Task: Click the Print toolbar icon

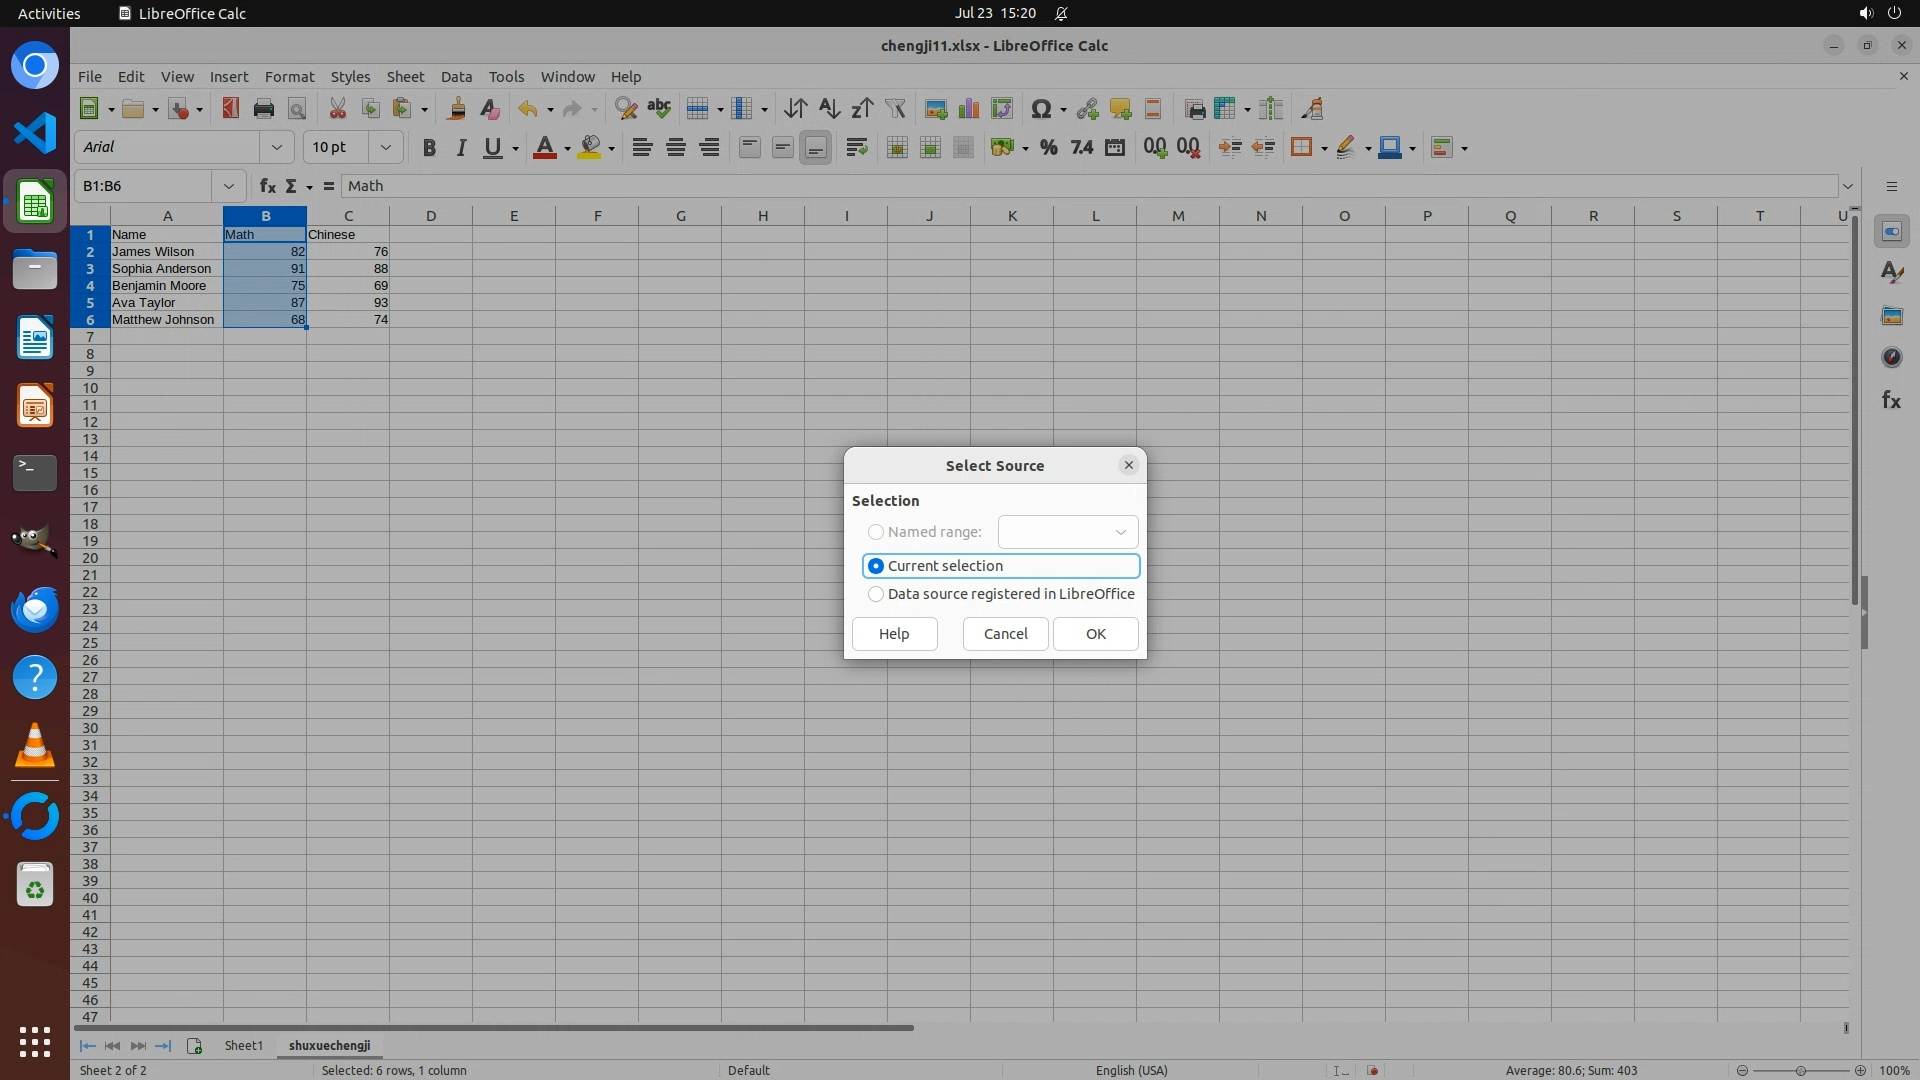Action: click(x=264, y=109)
